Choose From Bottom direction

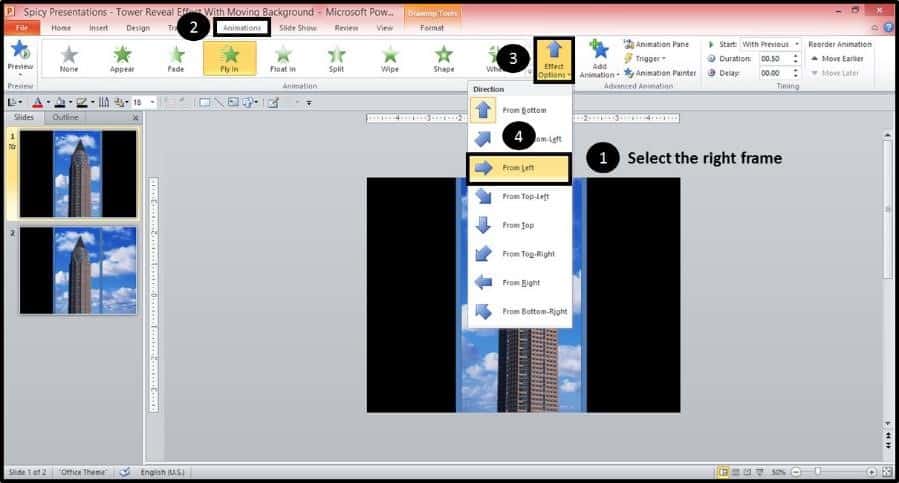519,110
